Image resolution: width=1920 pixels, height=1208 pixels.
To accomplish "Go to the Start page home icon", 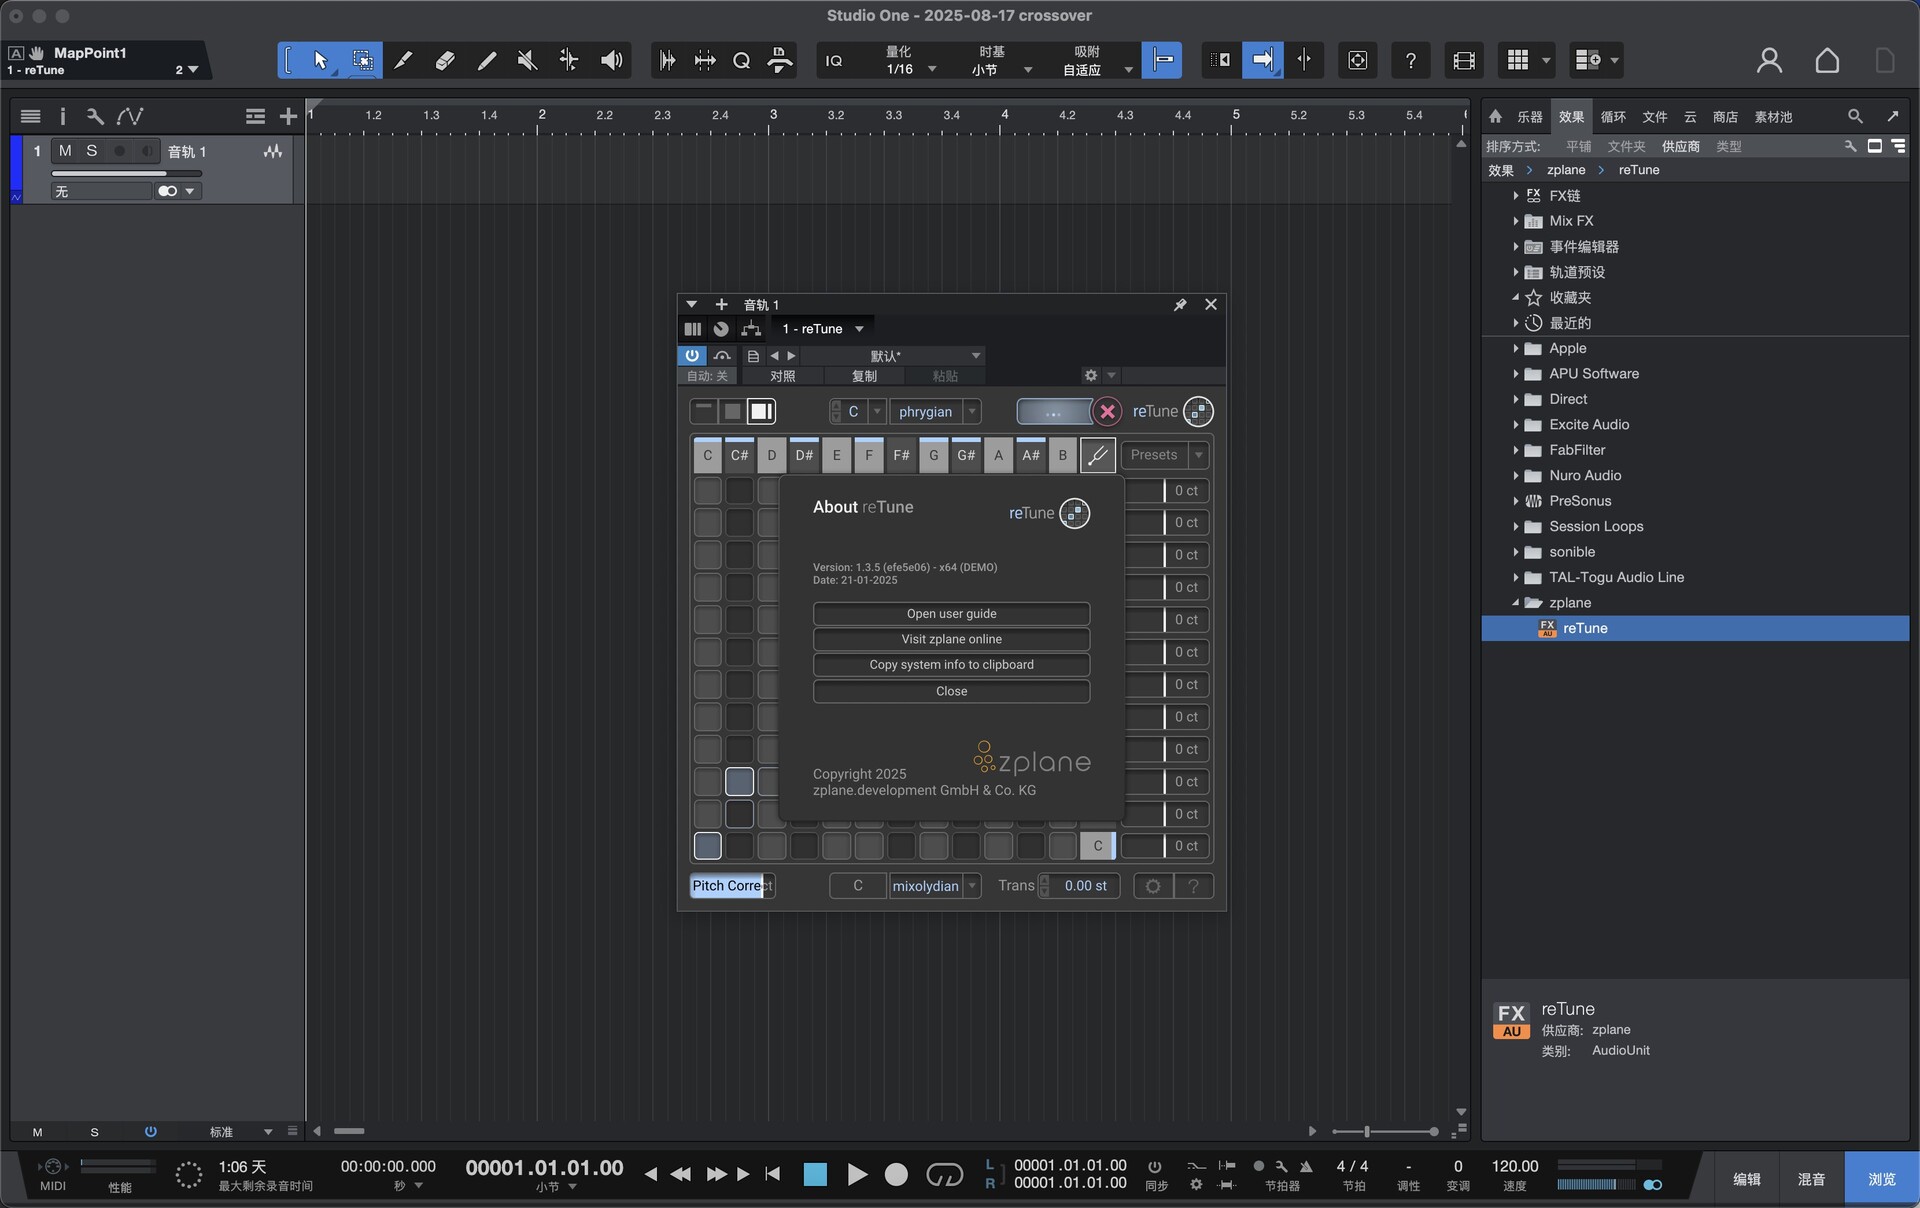I will point(1827,61).
